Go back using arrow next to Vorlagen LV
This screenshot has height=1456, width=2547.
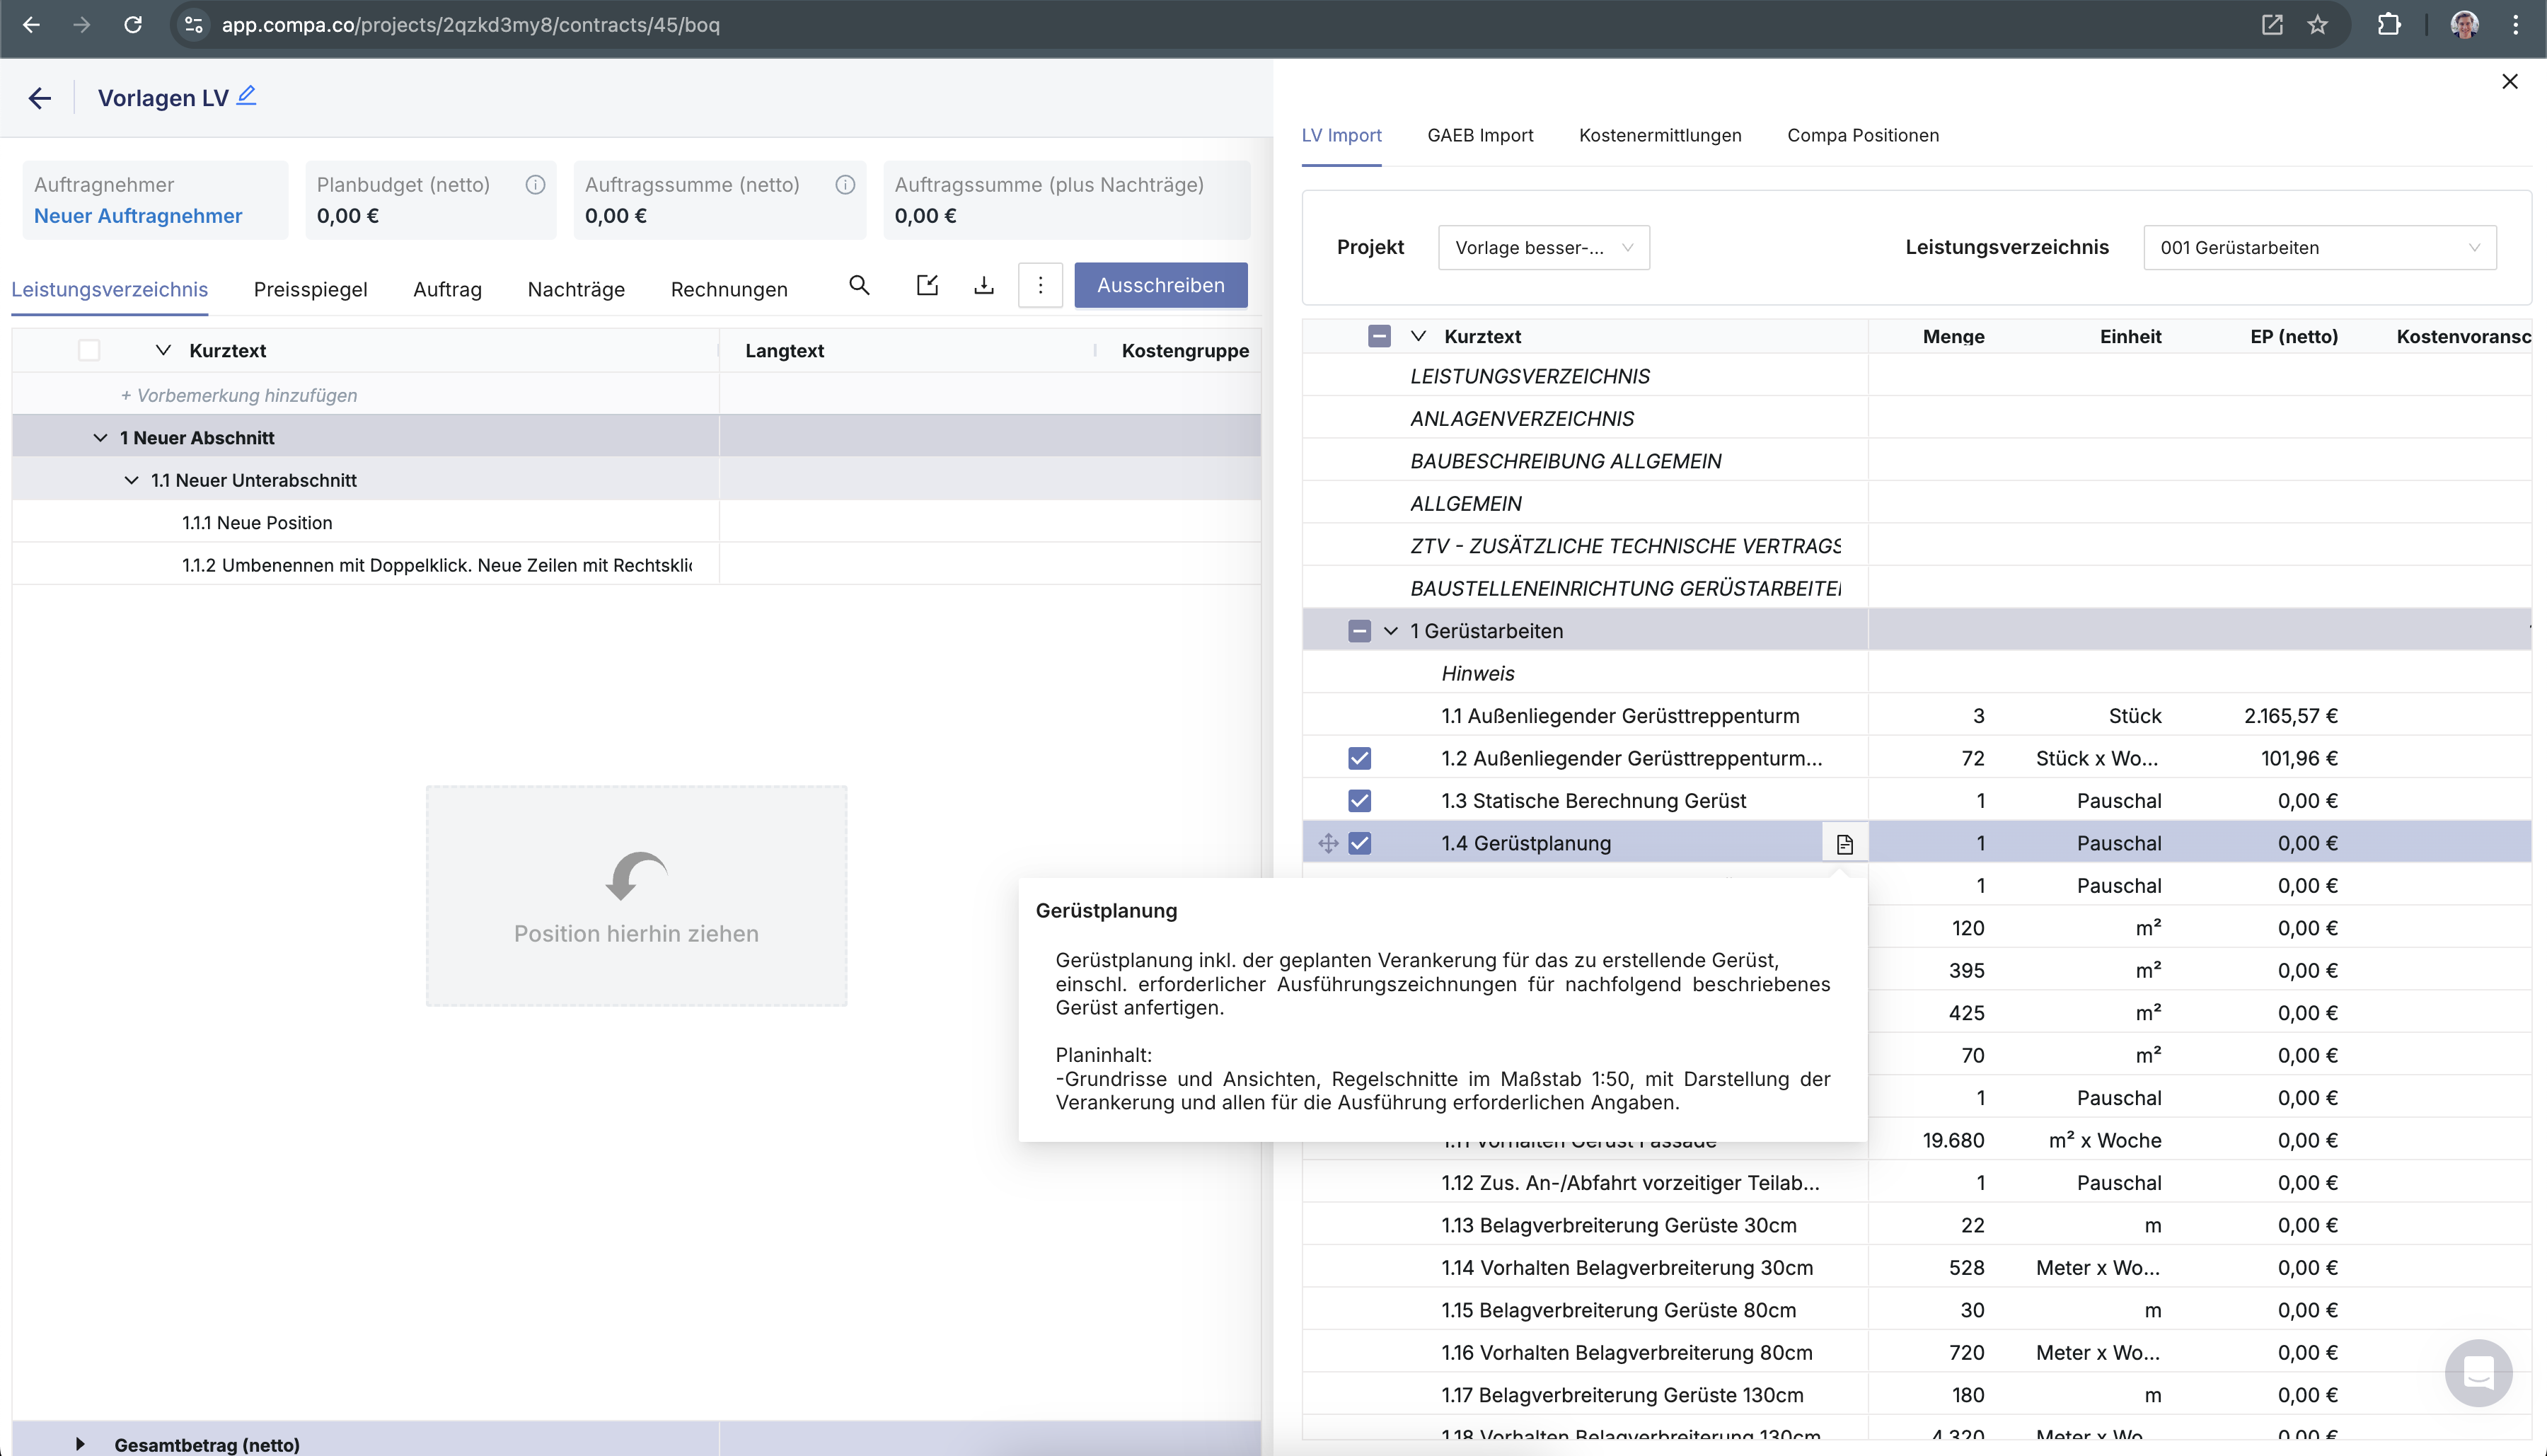click(x=39, y=98)
